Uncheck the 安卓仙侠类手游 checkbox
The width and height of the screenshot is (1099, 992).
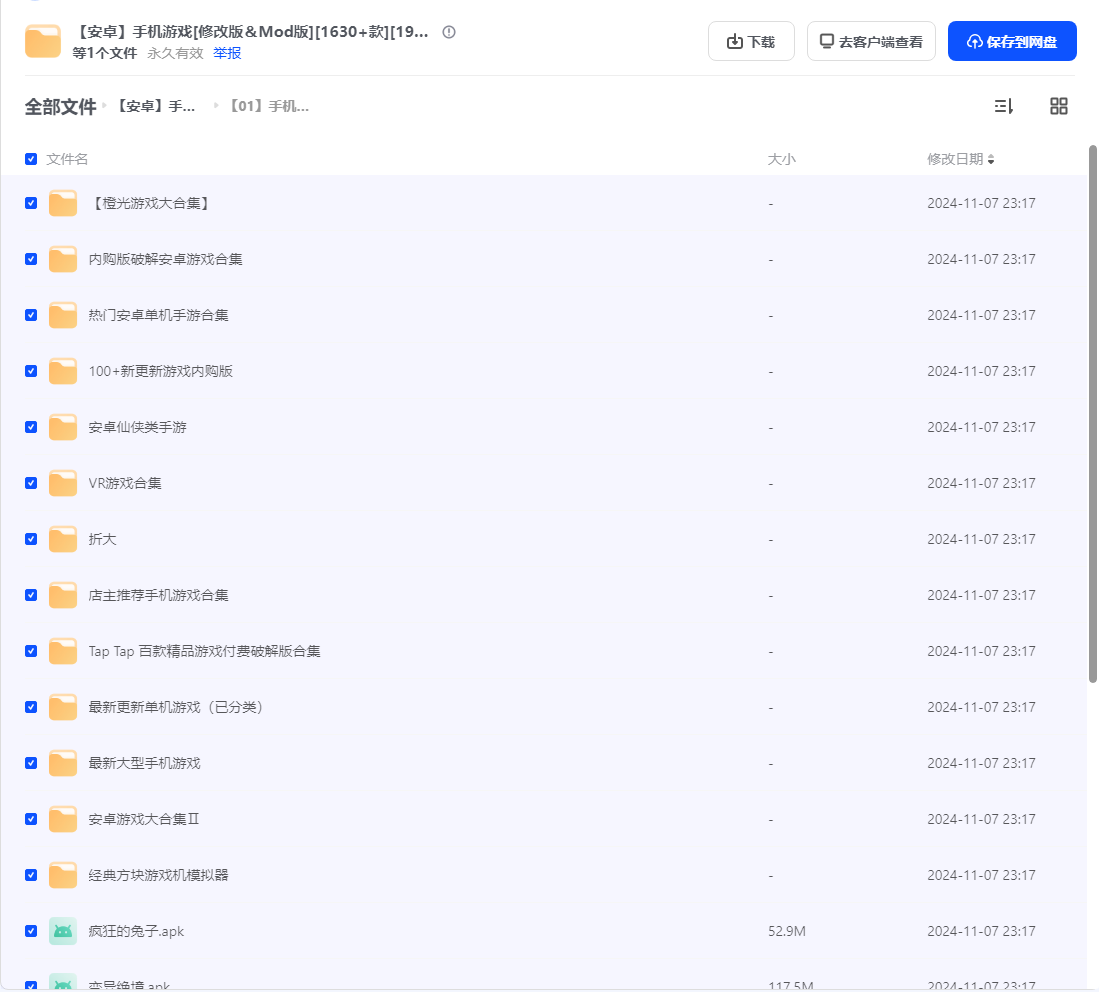(x=31, y=427)
